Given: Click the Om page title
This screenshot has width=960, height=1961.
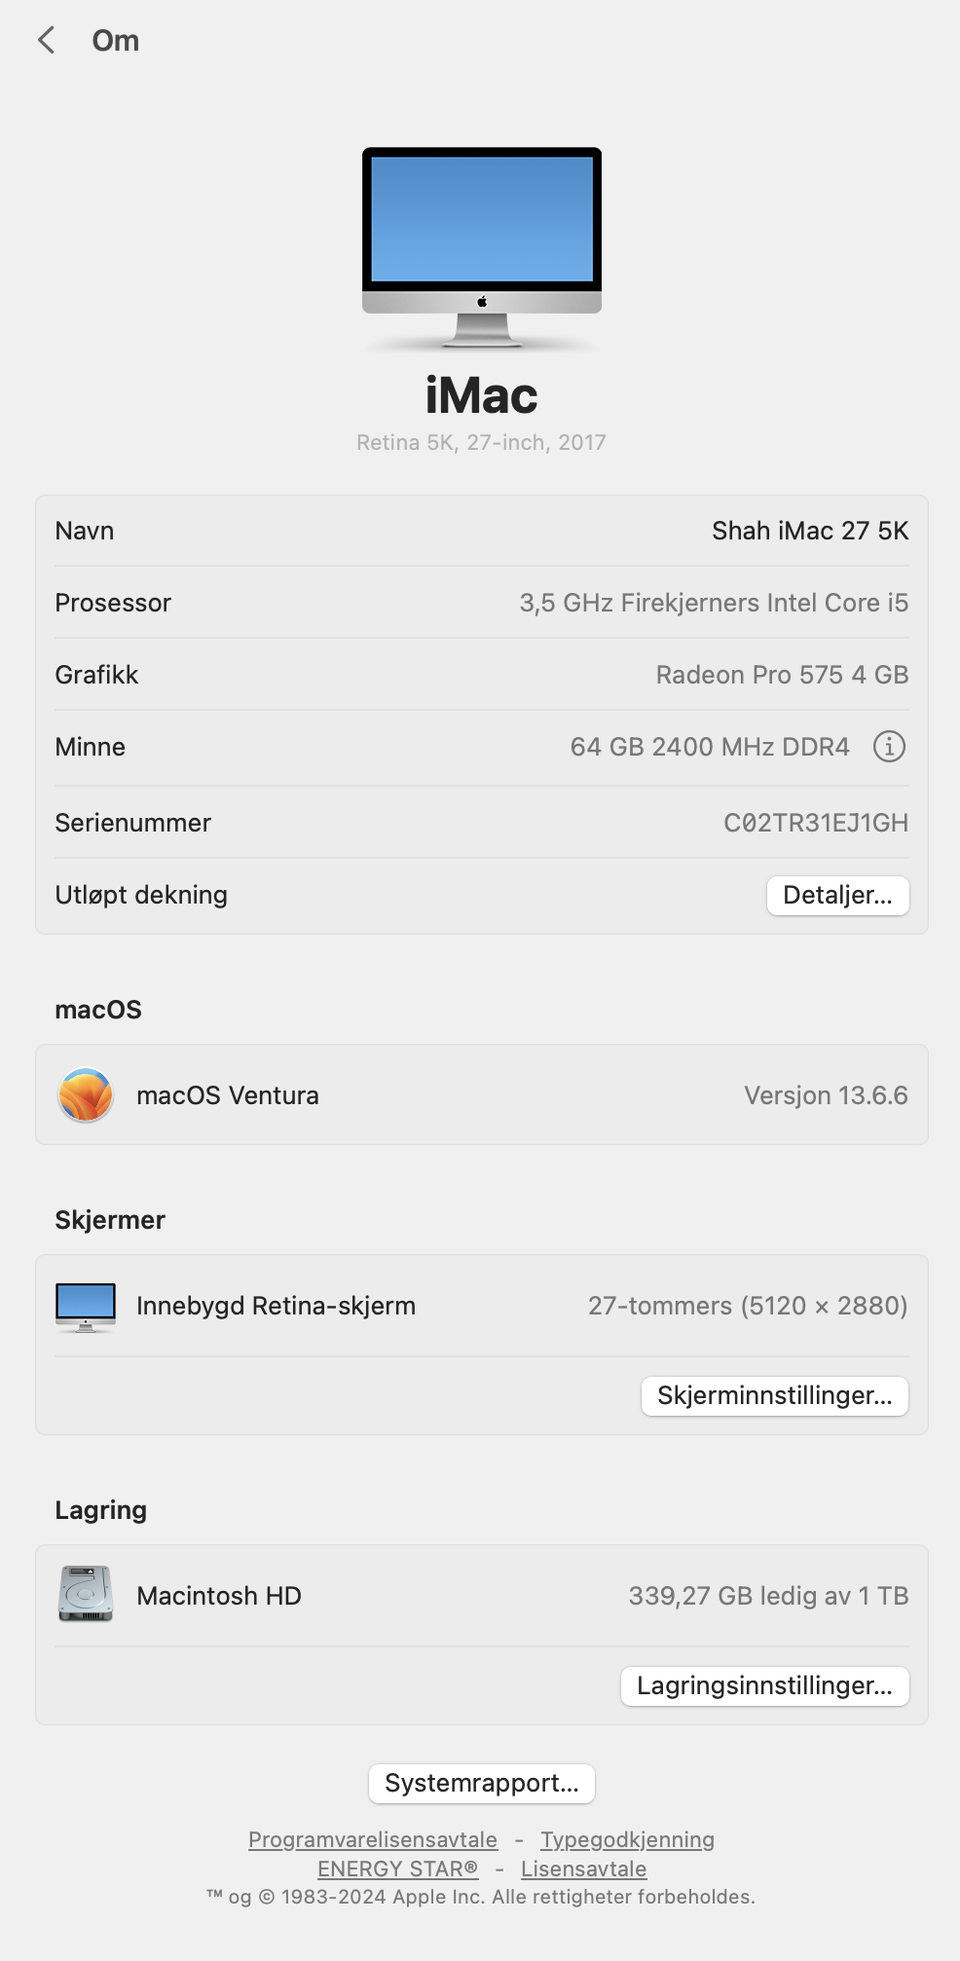Looking at the screenshot, I should click(x=115, y=40).
